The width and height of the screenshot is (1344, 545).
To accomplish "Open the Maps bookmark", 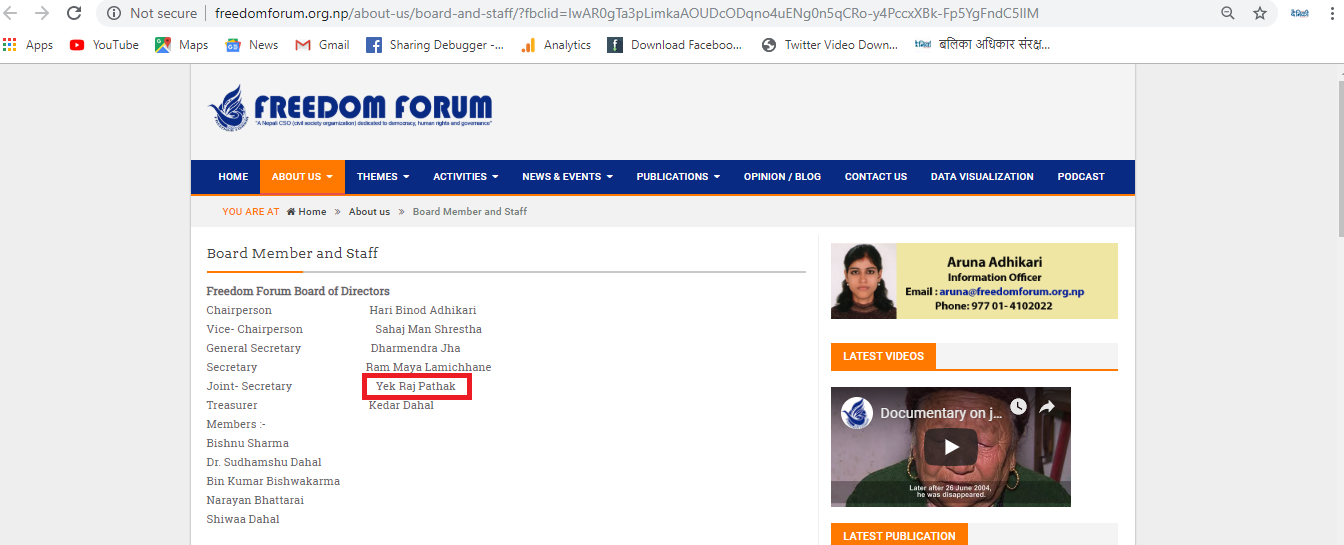I will (182, 45).
